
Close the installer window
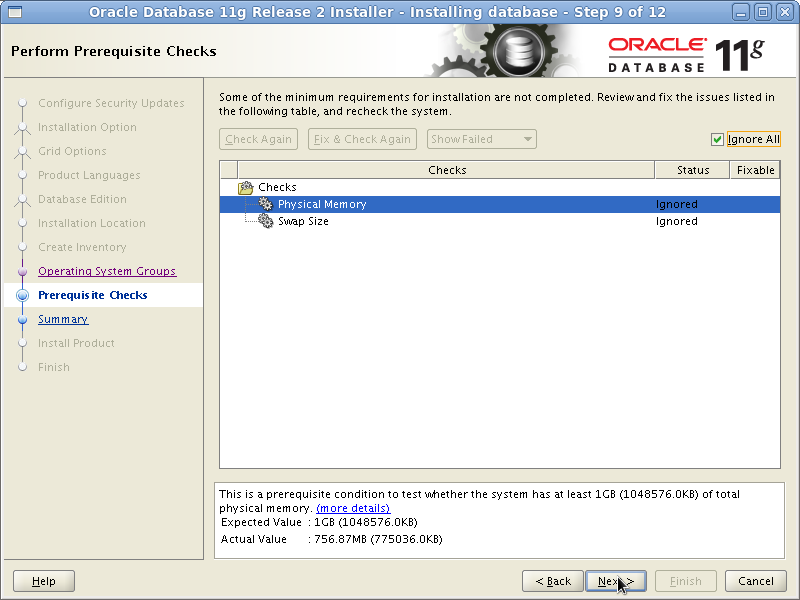[785, 12]
